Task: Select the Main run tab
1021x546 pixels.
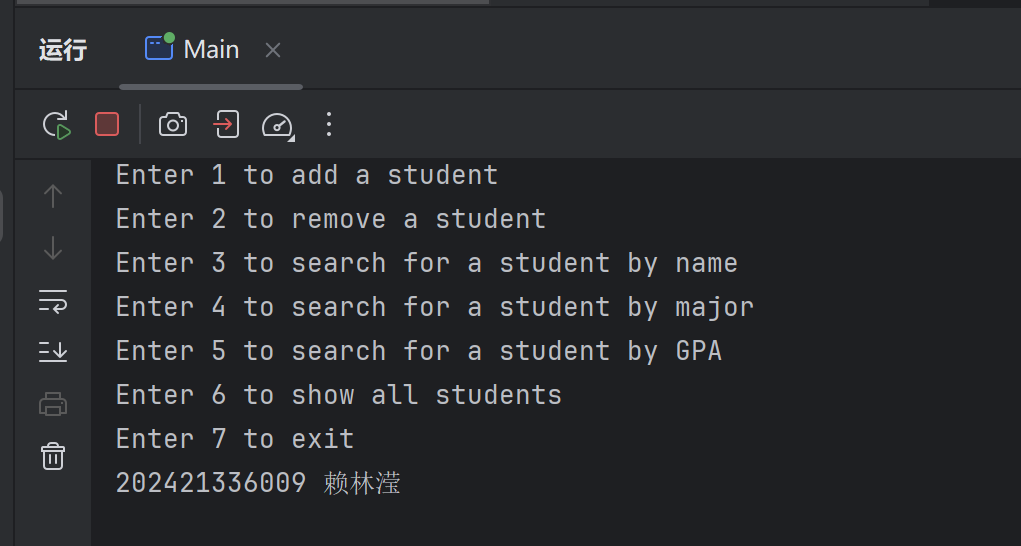Action: (193, 49)
